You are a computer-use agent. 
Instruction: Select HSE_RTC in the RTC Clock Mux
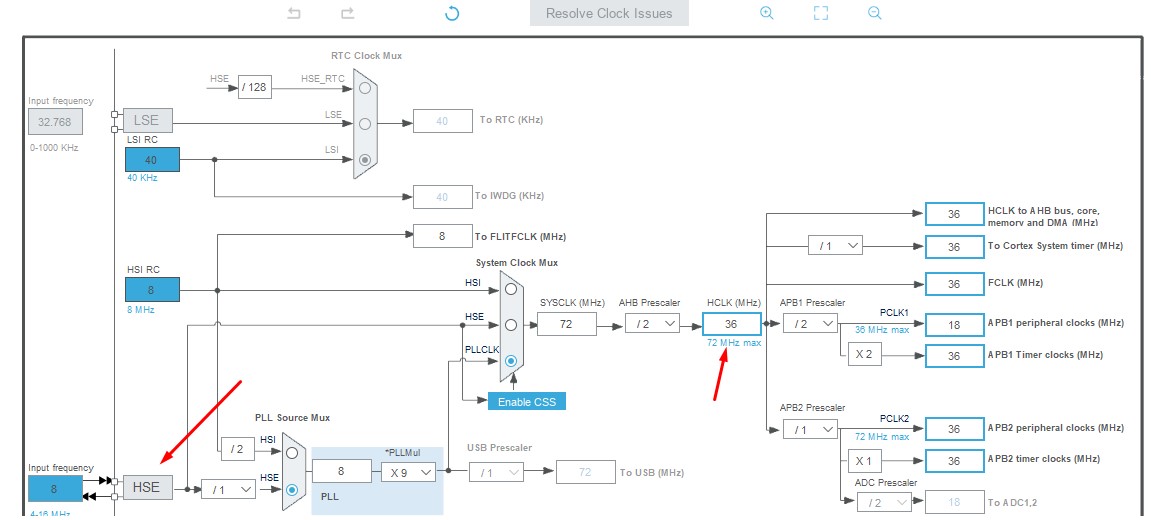pos(365,88)
